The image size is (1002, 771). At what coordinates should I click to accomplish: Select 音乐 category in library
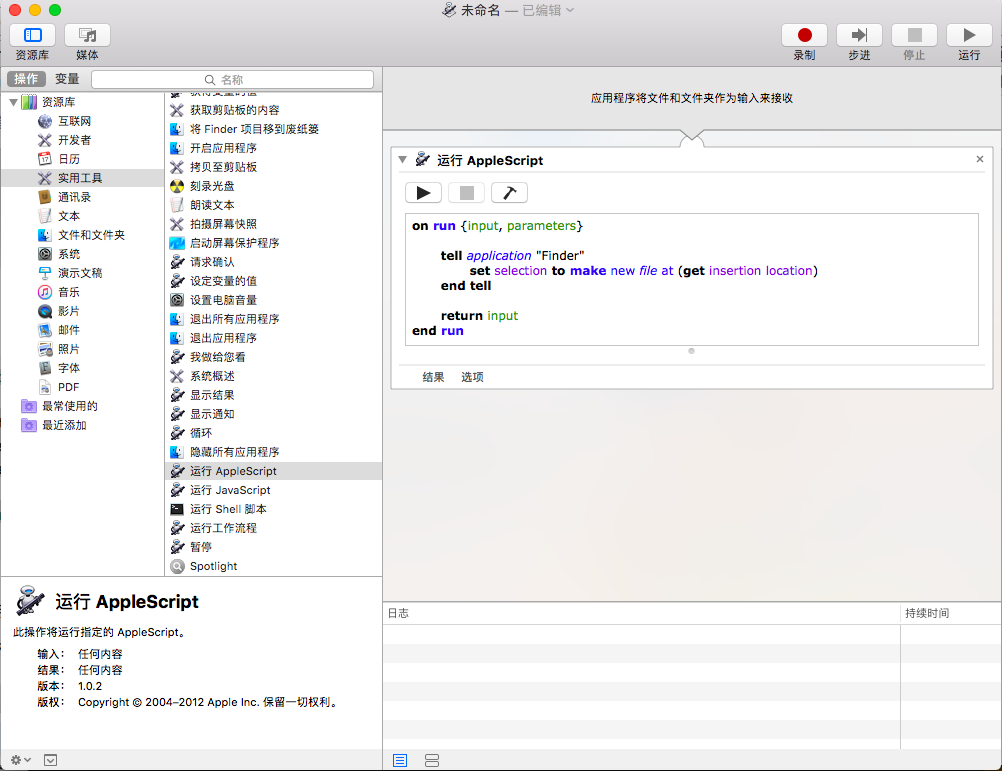coord(82,292)
